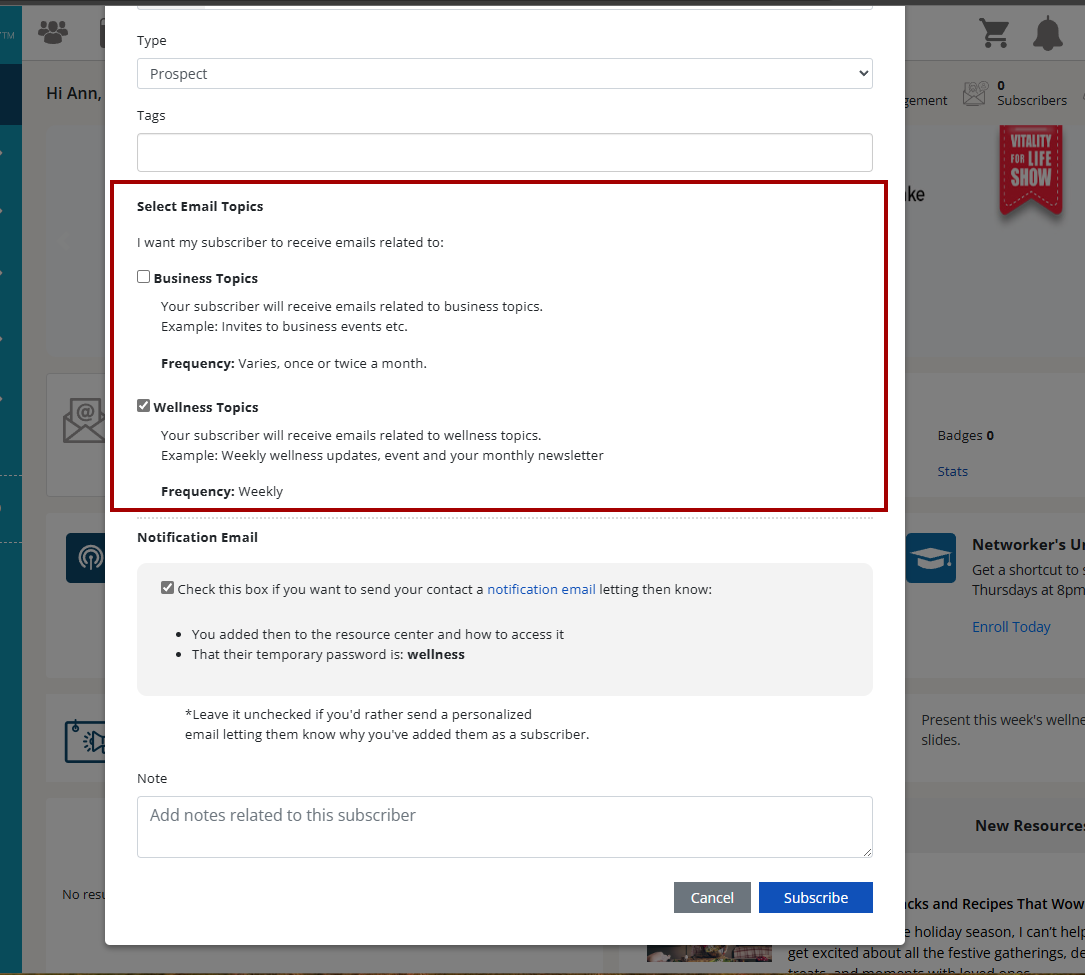1085x975 pixels.
Task: Click the Cancel button
Action: (712, 897)
